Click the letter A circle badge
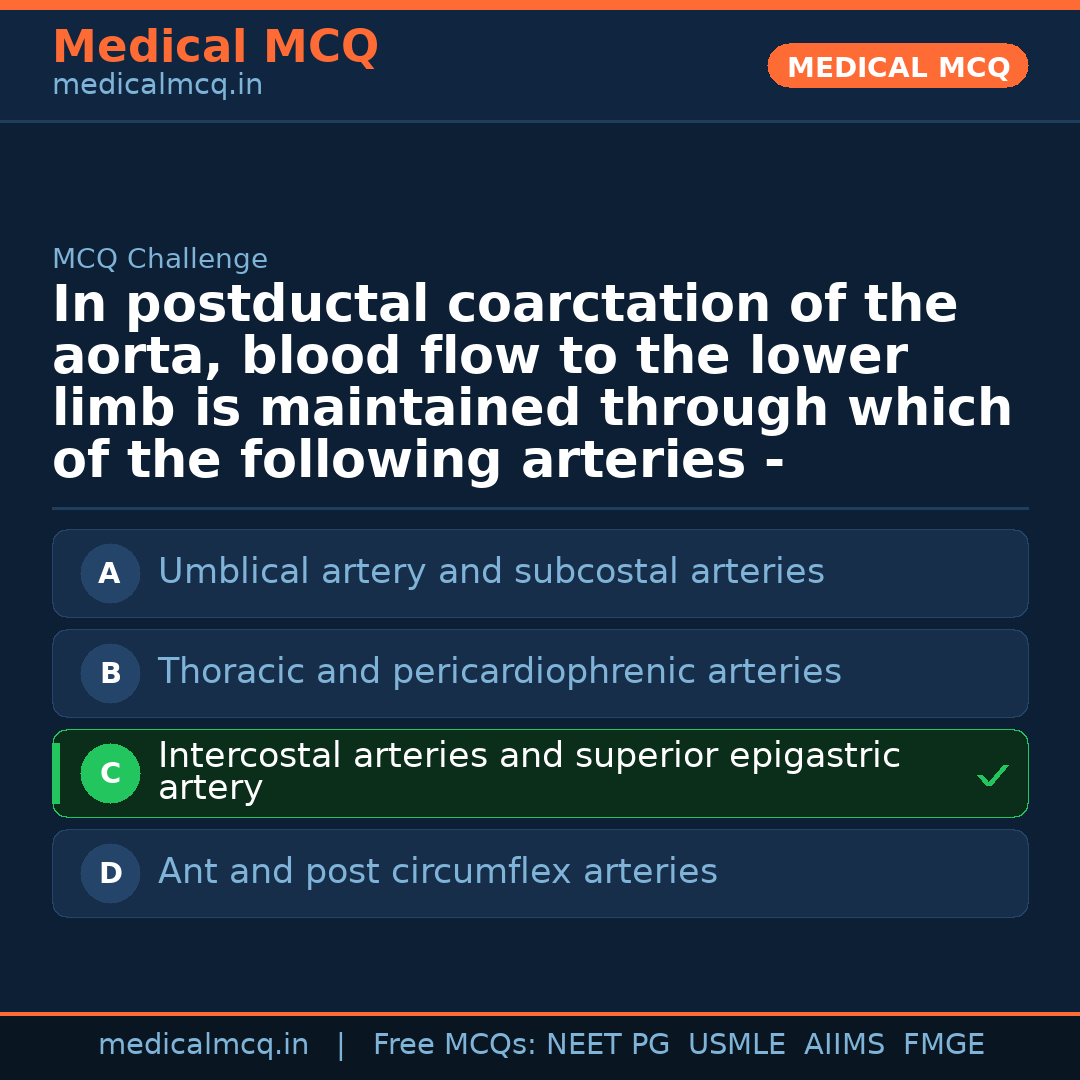This screenshot has height=1080, width=1080. point(110,573)
